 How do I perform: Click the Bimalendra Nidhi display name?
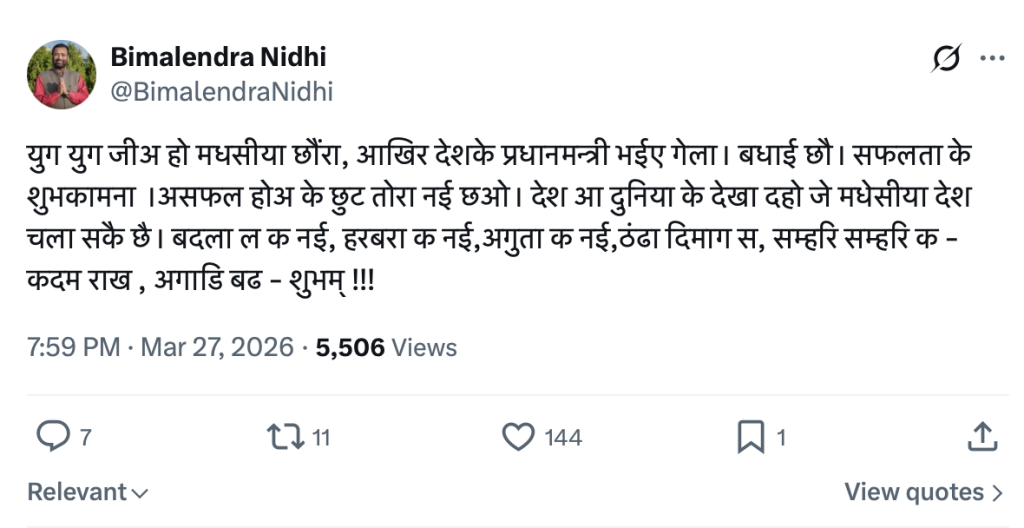coord(218,58)
